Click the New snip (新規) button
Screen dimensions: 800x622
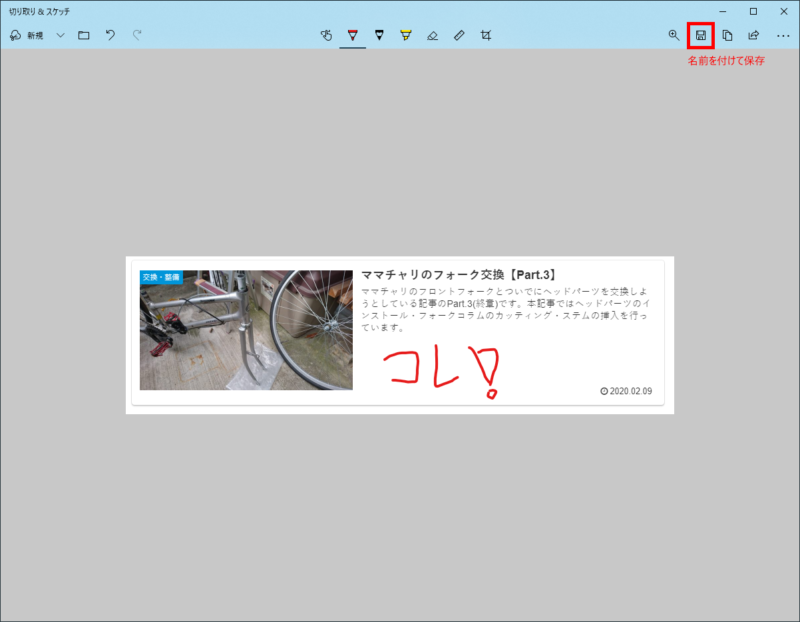point(27,35)
